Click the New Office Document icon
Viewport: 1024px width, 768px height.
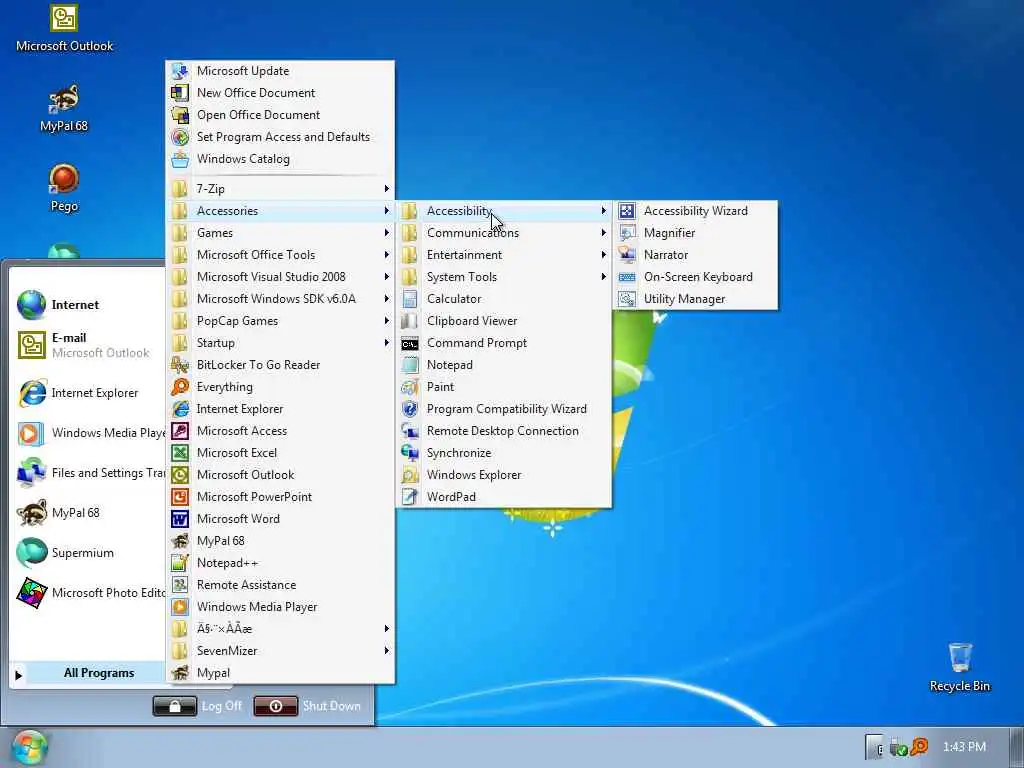[x=180, y=93]
